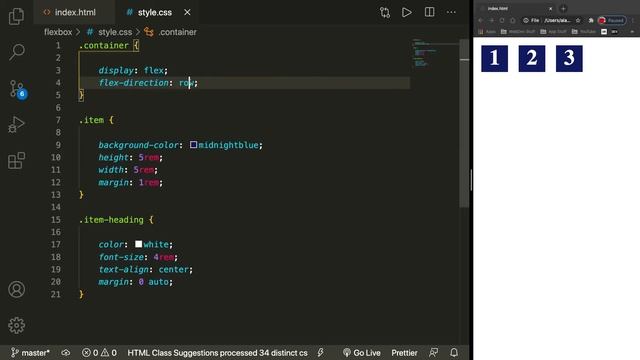Open Source Control view with 6 changes
The width and height of the screenshot is (640, 360).
click(18, 89)
